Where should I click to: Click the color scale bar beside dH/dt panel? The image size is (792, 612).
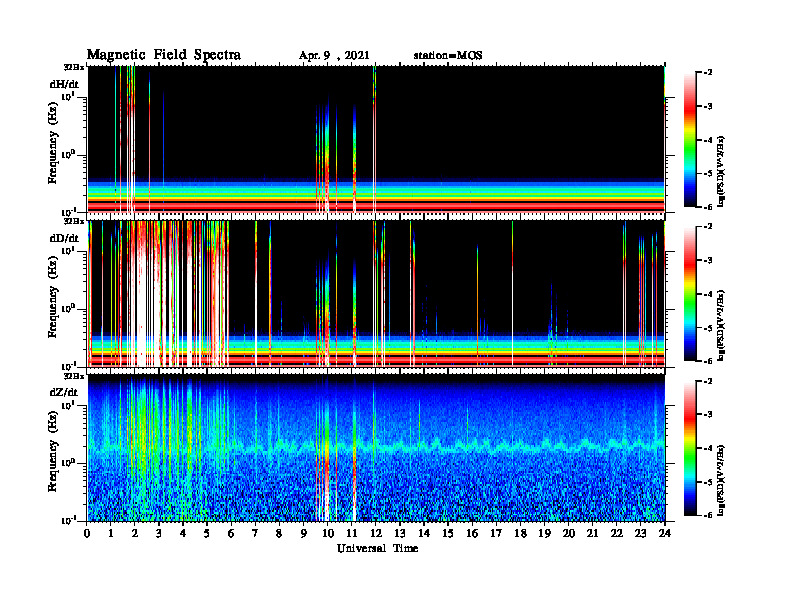pyautogui.click(x=690, y=140)
